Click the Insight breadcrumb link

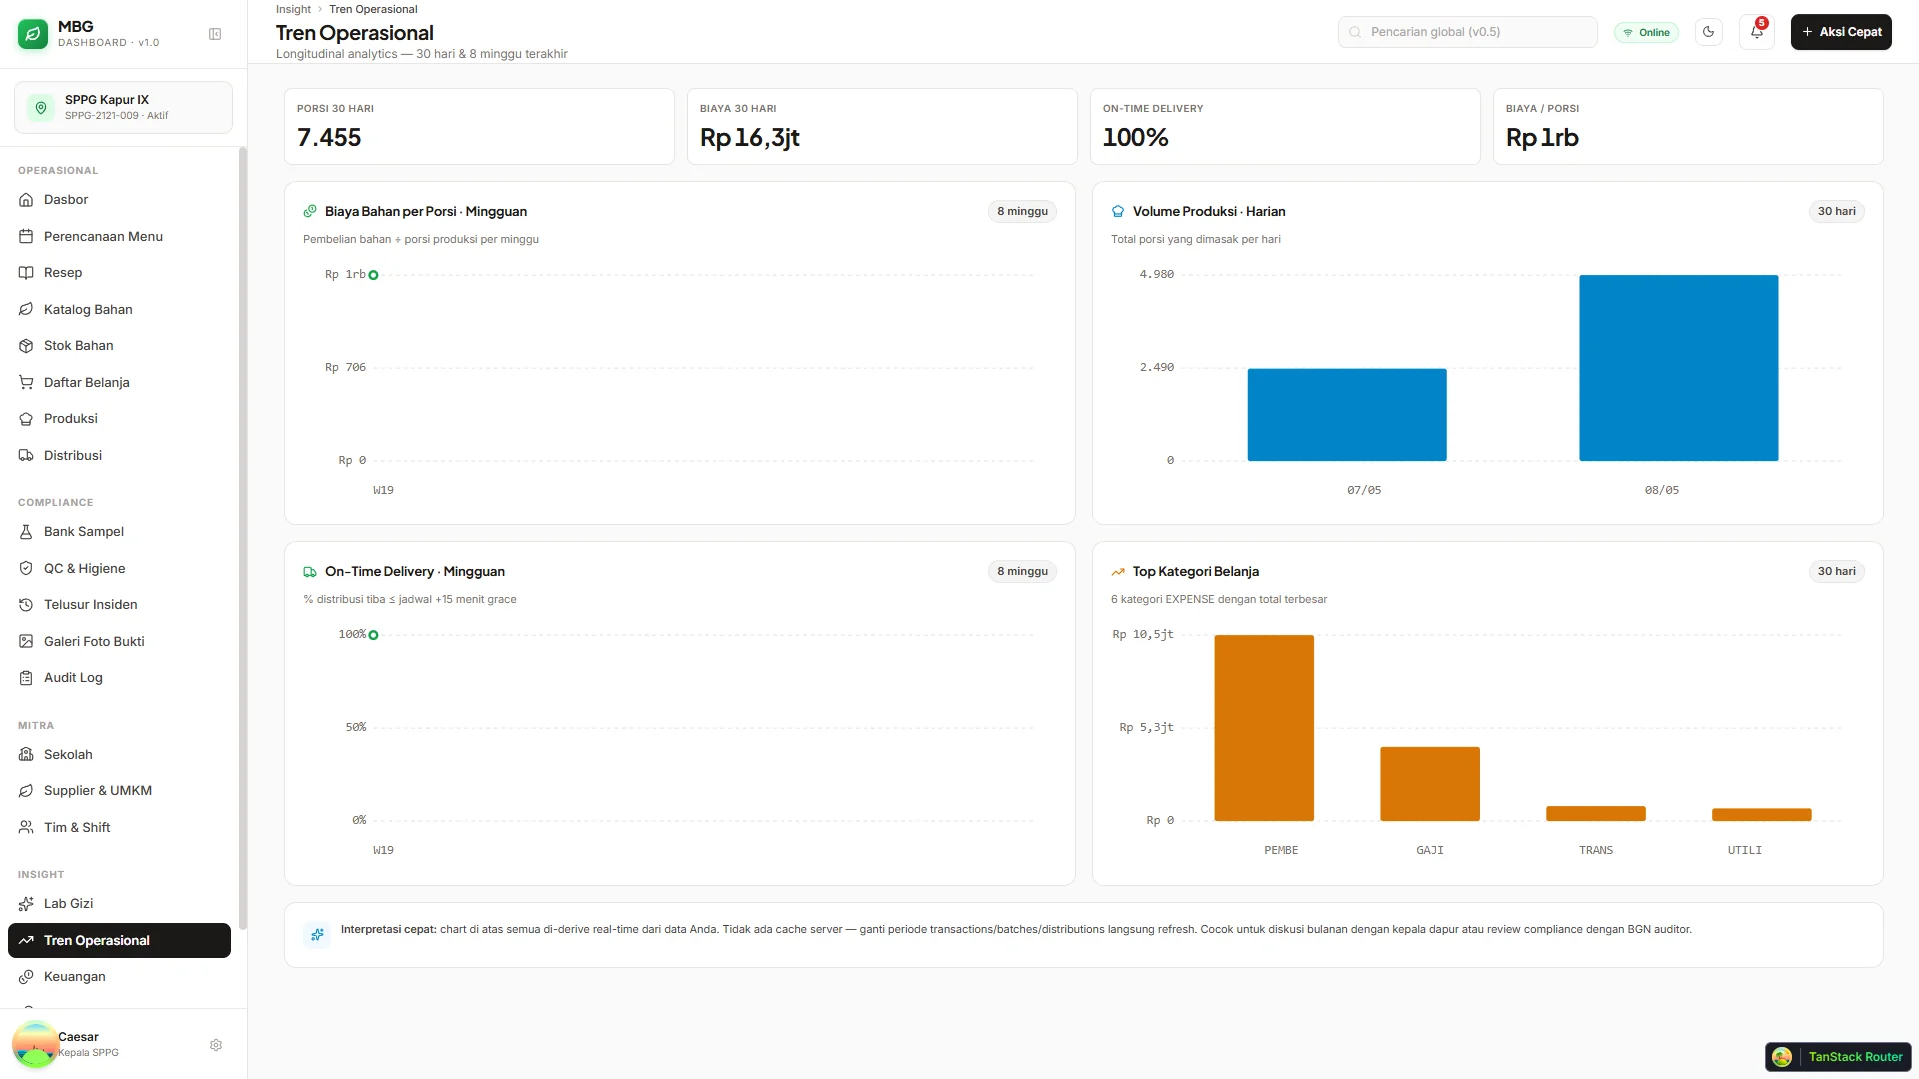point(293,9)
